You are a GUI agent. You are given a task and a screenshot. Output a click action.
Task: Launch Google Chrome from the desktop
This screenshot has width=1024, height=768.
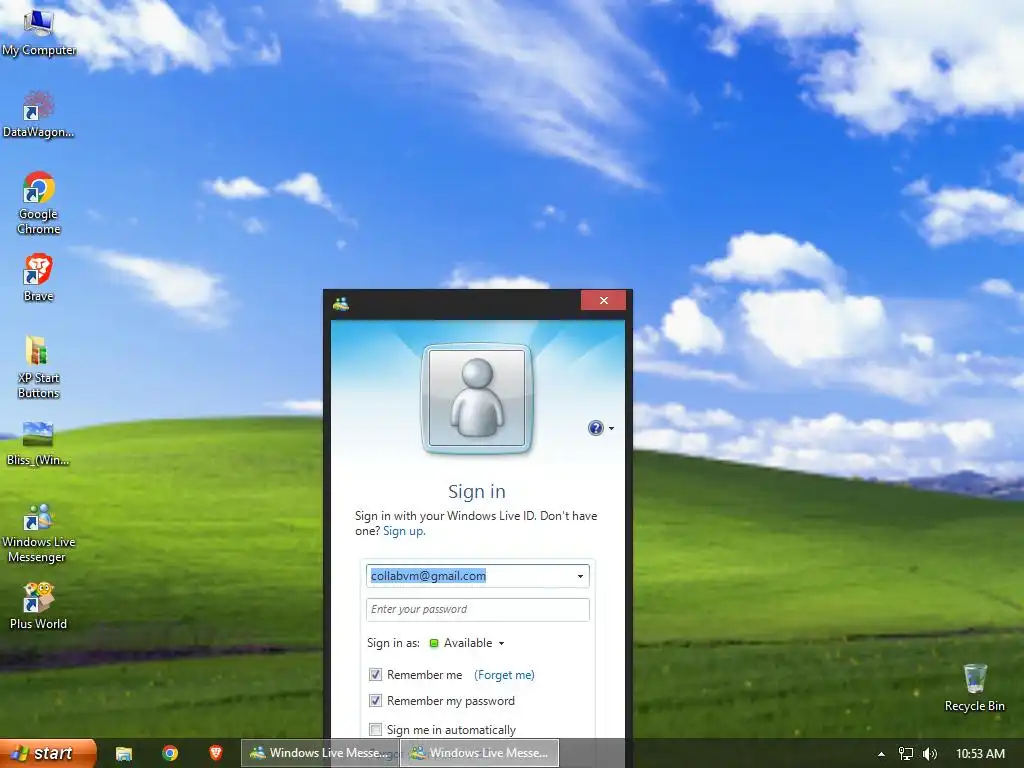click(x=39, y=202)
